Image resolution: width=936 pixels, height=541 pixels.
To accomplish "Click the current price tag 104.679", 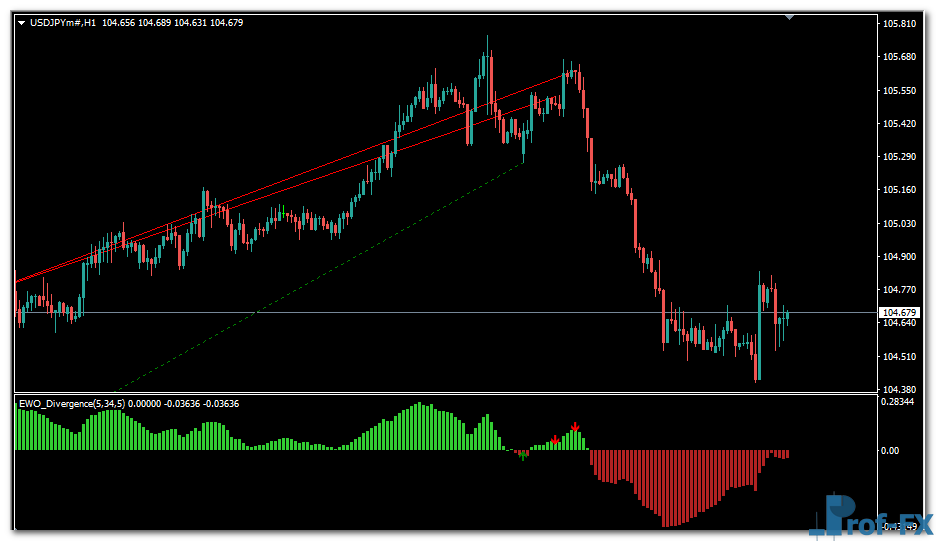I will pos(900,313).
